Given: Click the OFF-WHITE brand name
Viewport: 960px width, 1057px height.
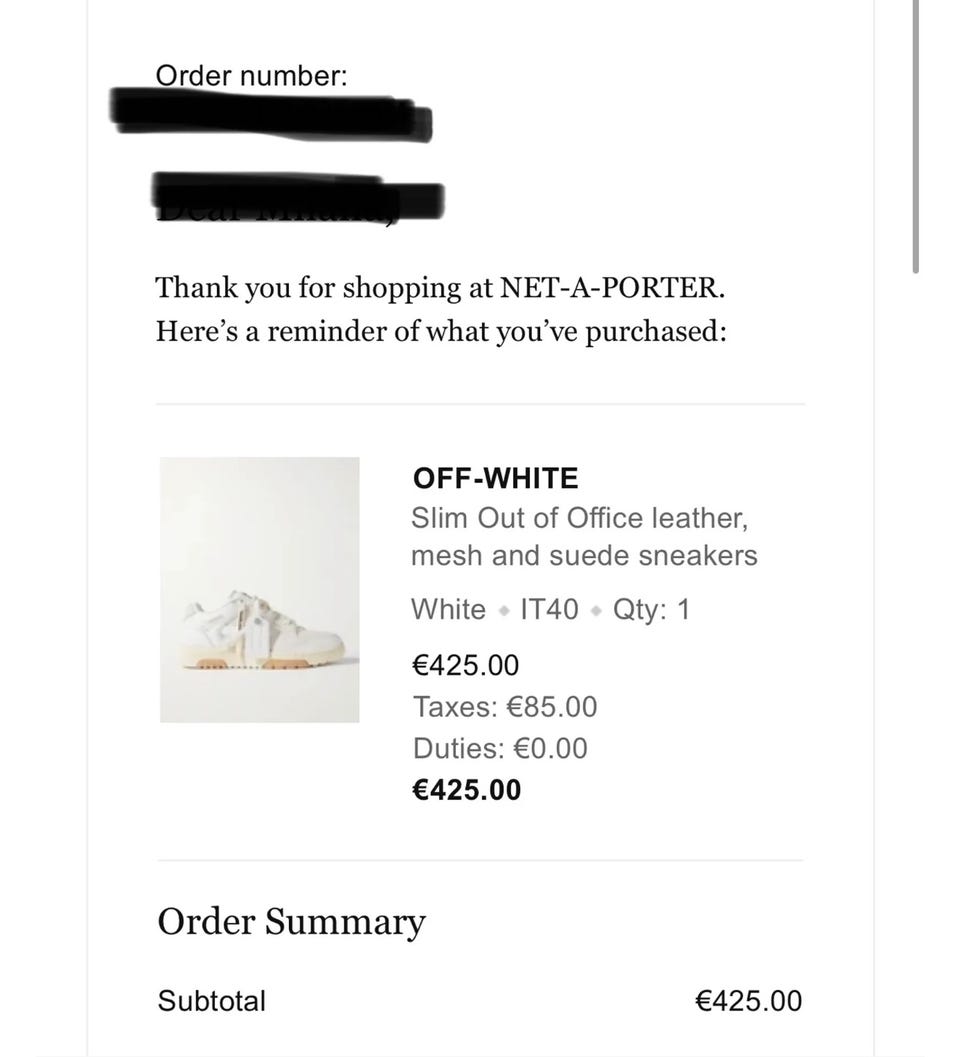Looking at the screenshot, I should click(x=496, y=478).
